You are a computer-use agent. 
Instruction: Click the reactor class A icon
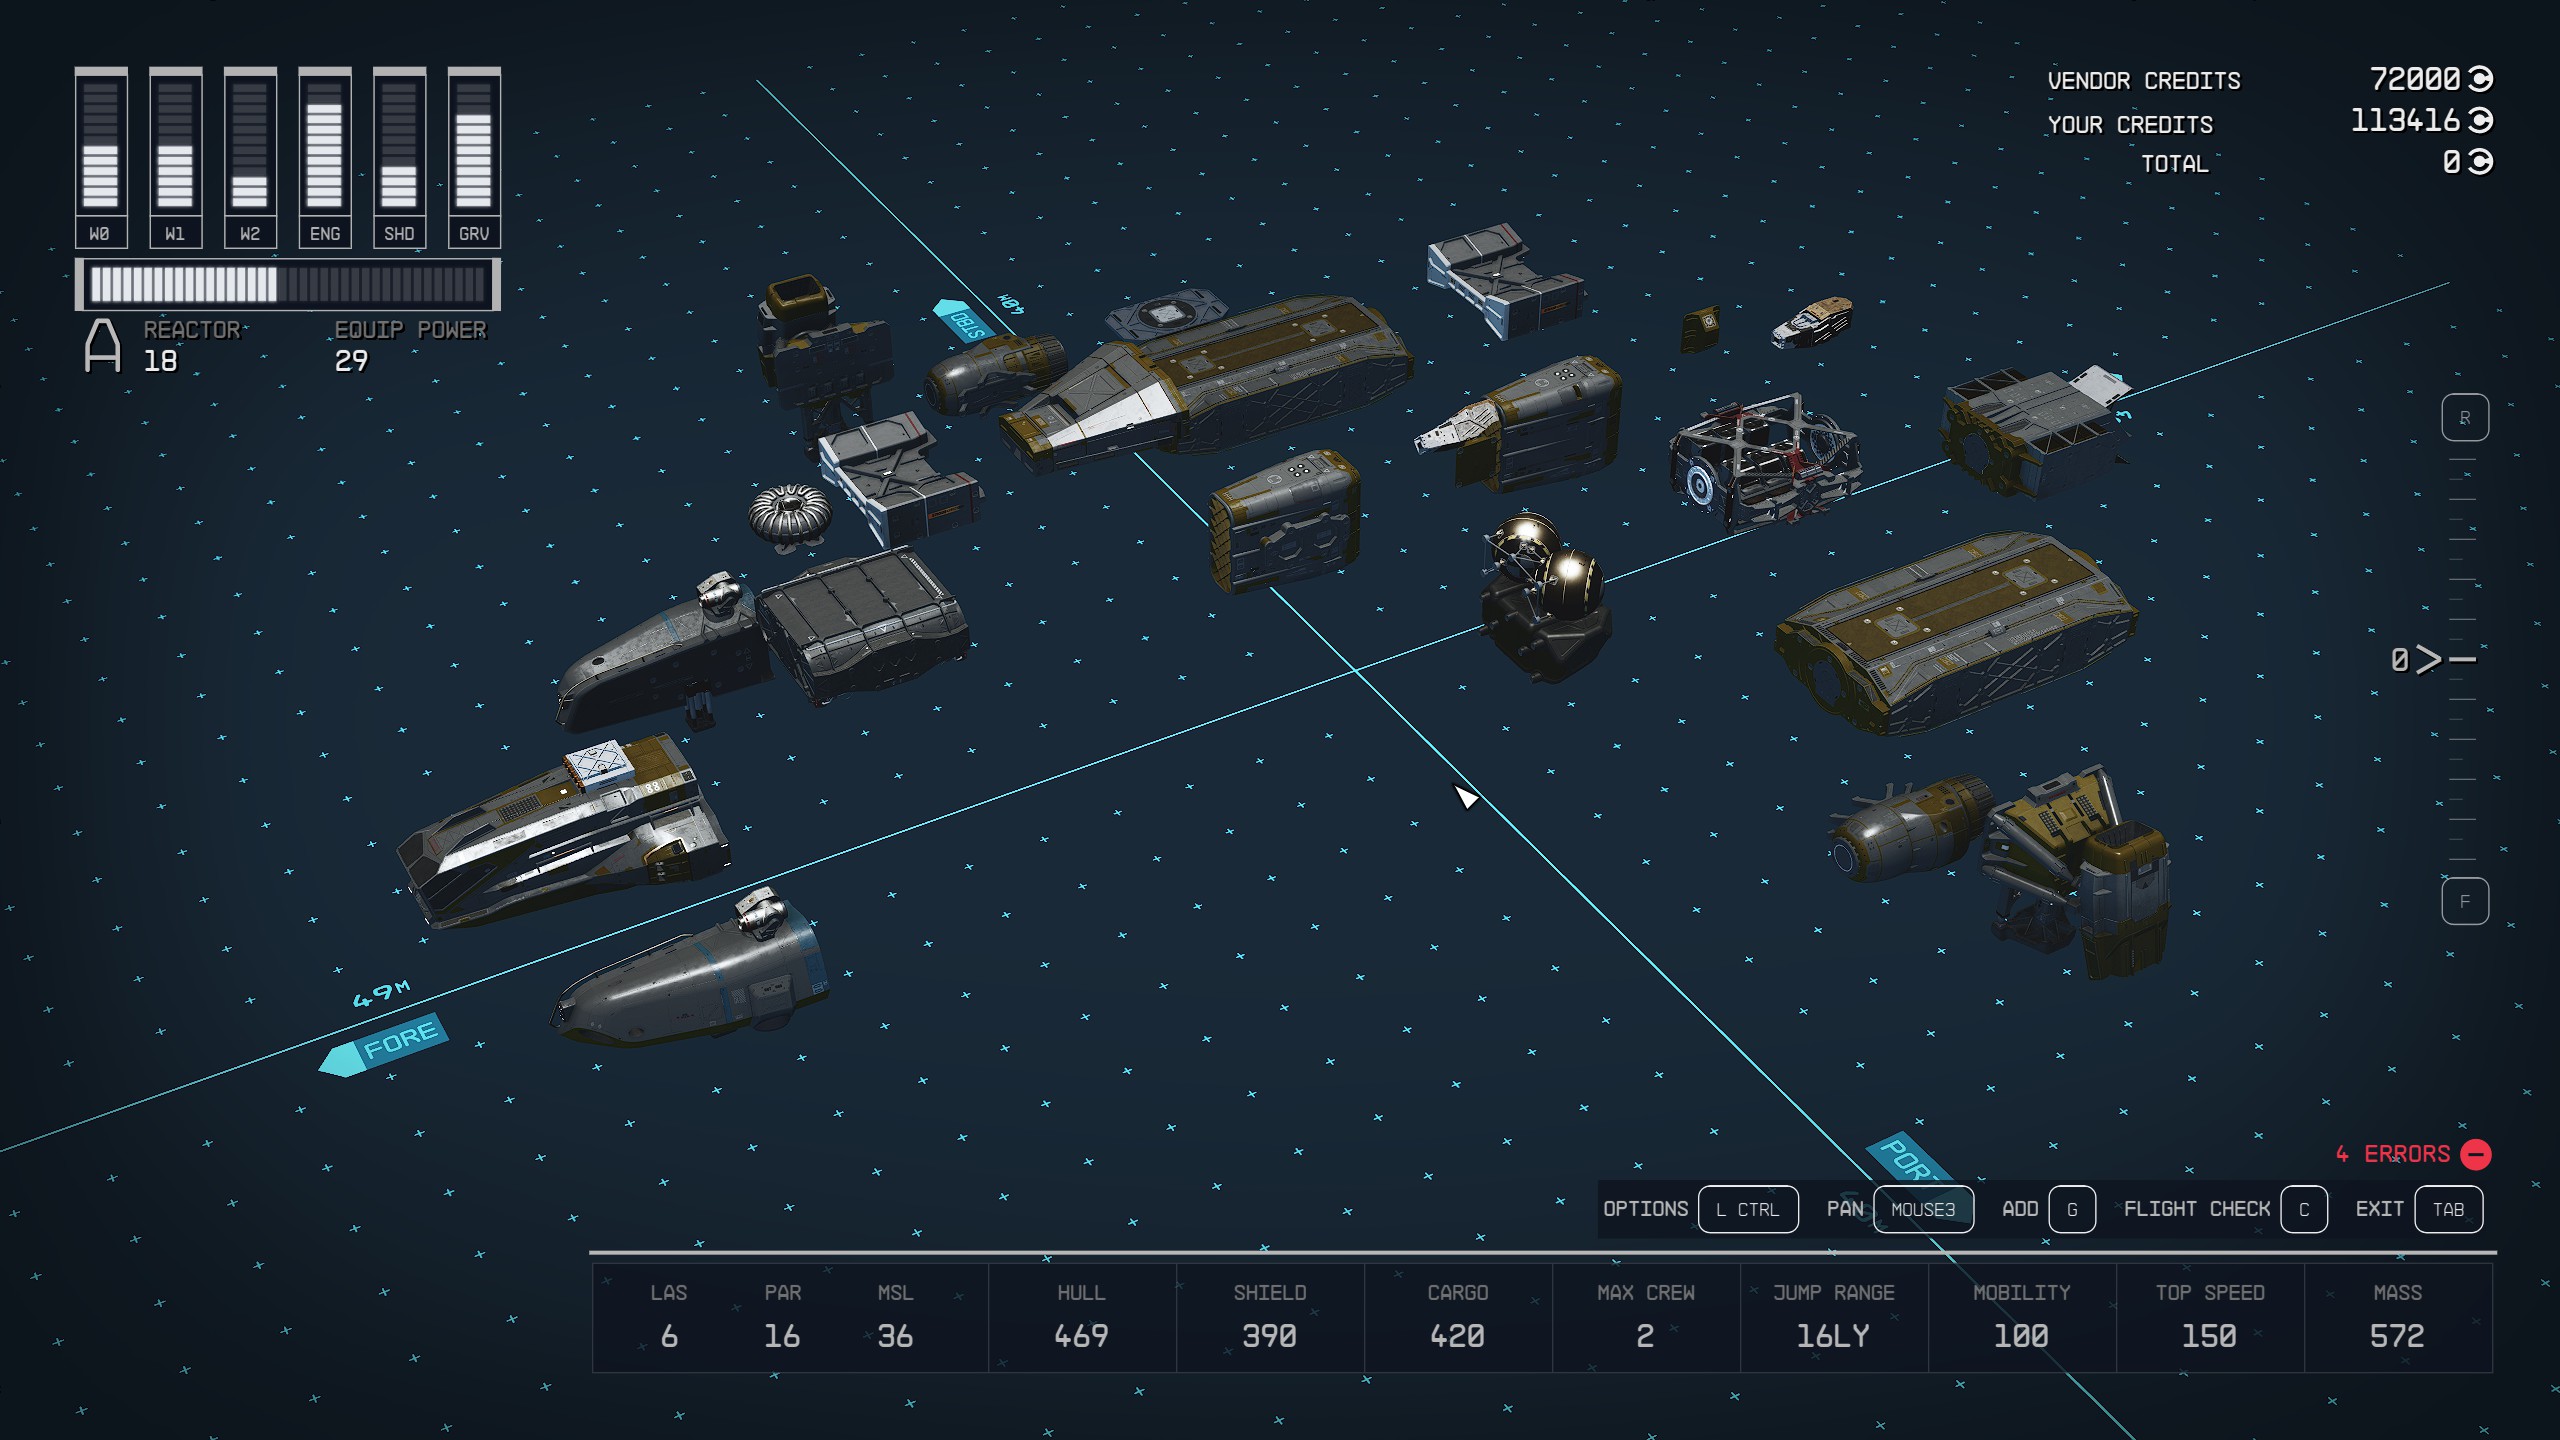pos(102,346)
